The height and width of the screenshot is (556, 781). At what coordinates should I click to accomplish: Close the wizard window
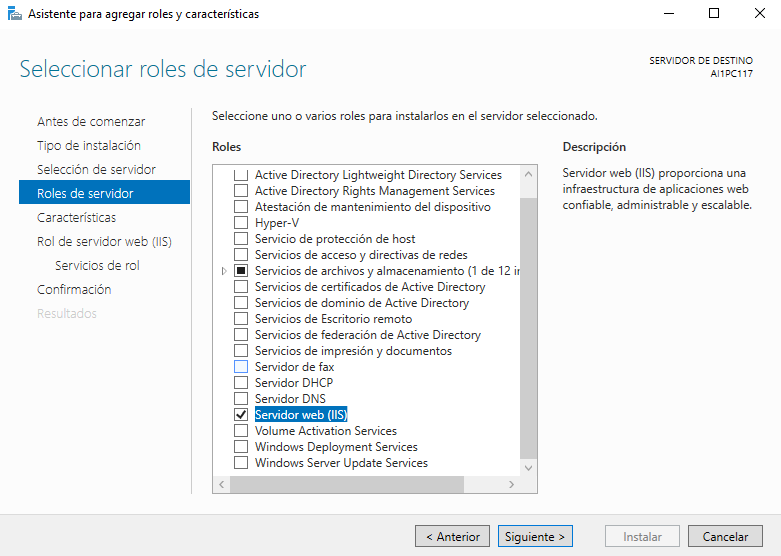point(760,13)
